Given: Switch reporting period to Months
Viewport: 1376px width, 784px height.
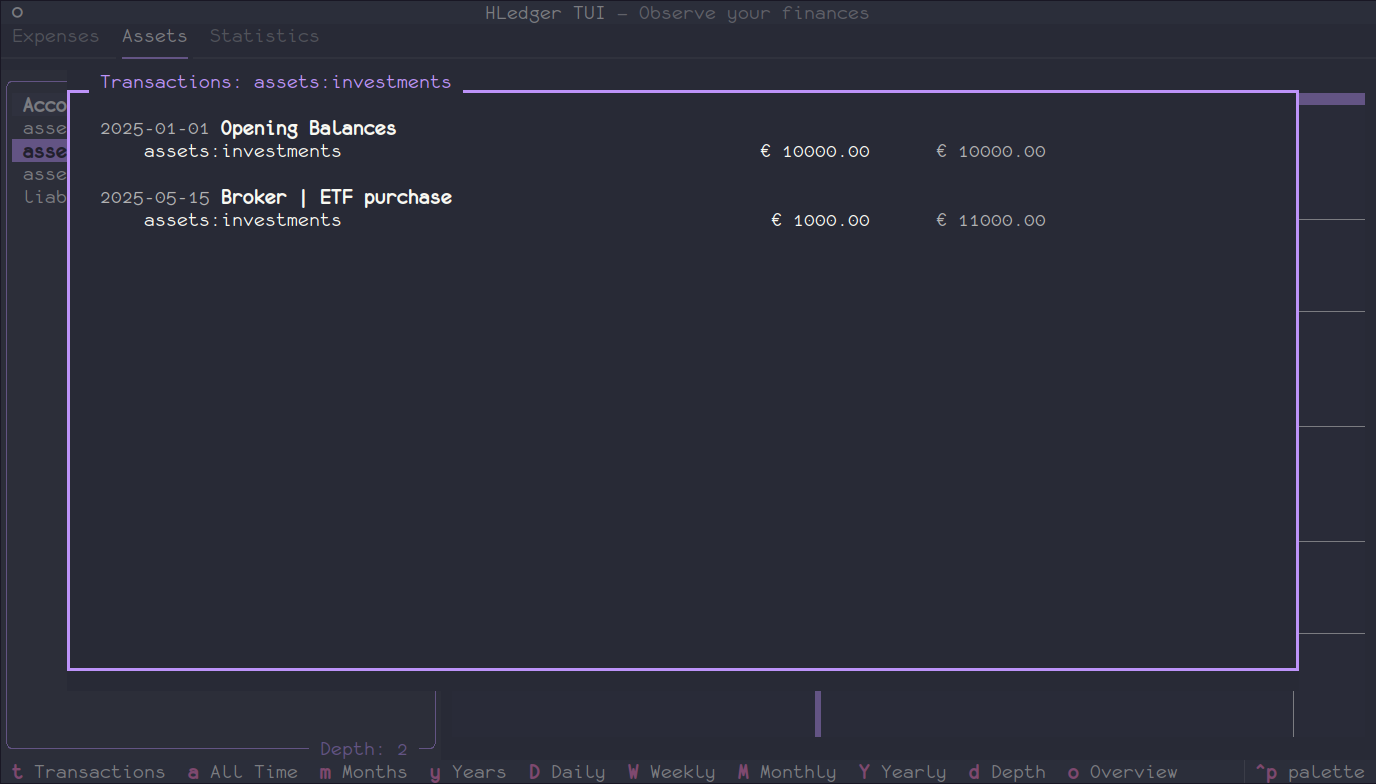Looking at the screenshot, I should pyautogui.click(x=364, y=771).
